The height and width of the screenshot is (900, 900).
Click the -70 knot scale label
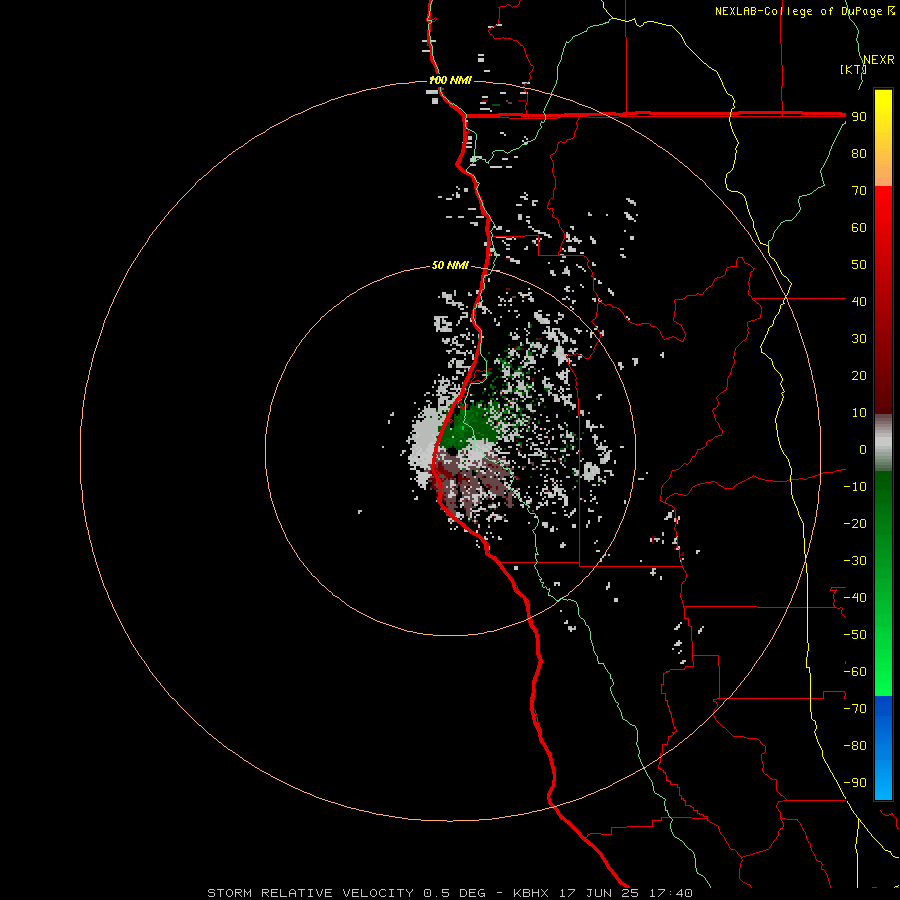(x=855, y=709)
